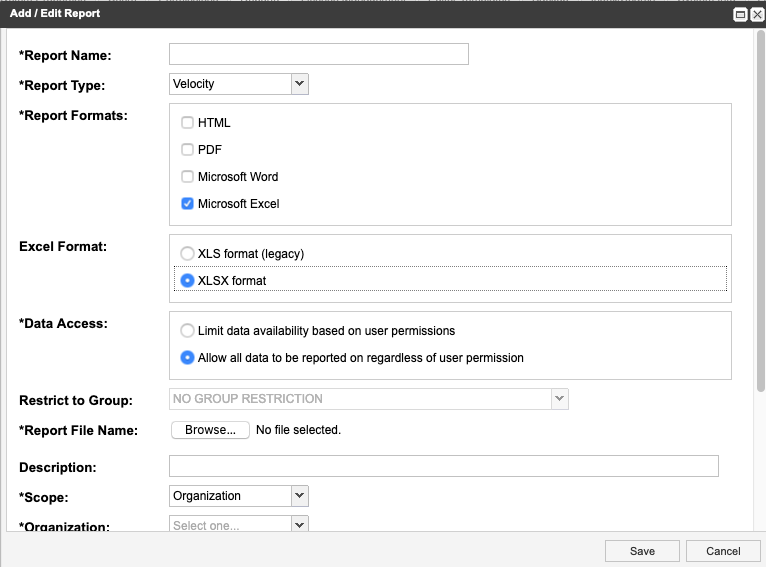Select Limit data availability based on permissions
Screen dimensions: 766x567
[x=187, y=331]
